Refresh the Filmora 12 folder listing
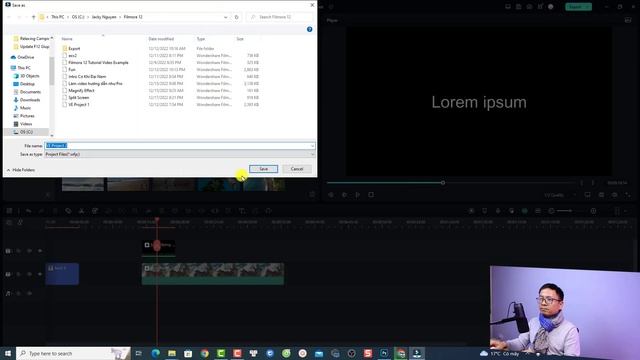Viewport: 640px width, 360px height. (236, 17)
